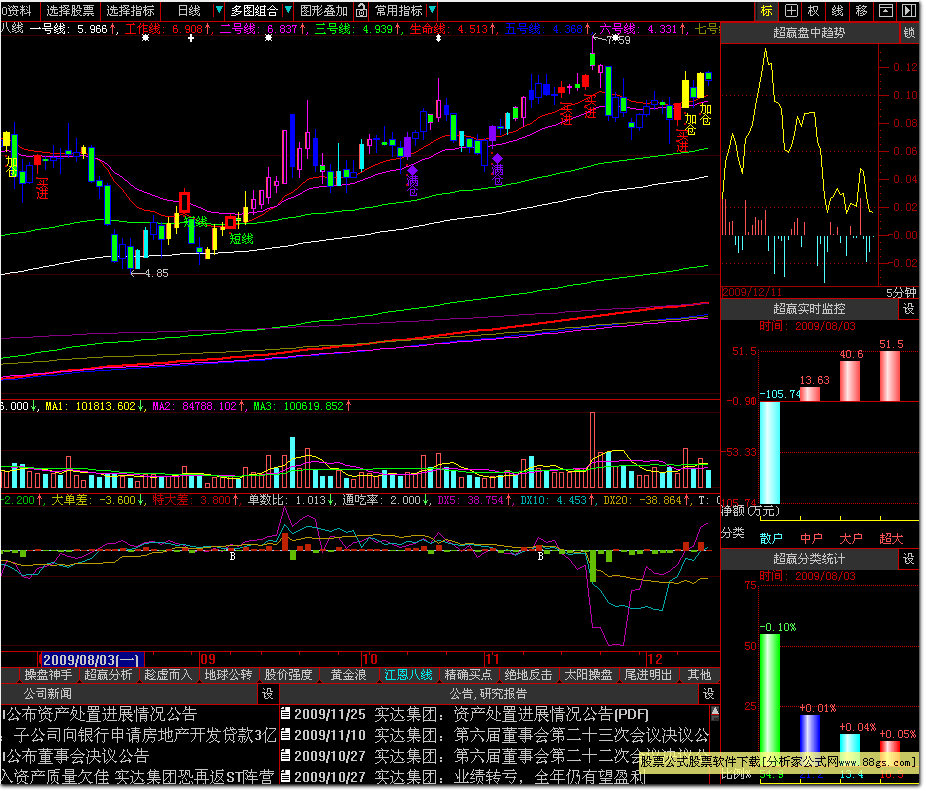Image resolution: width=926 pixels, height=791 pixels.
Task: Open the 多图组合 dropdown arrow
Action: (288, 10)
